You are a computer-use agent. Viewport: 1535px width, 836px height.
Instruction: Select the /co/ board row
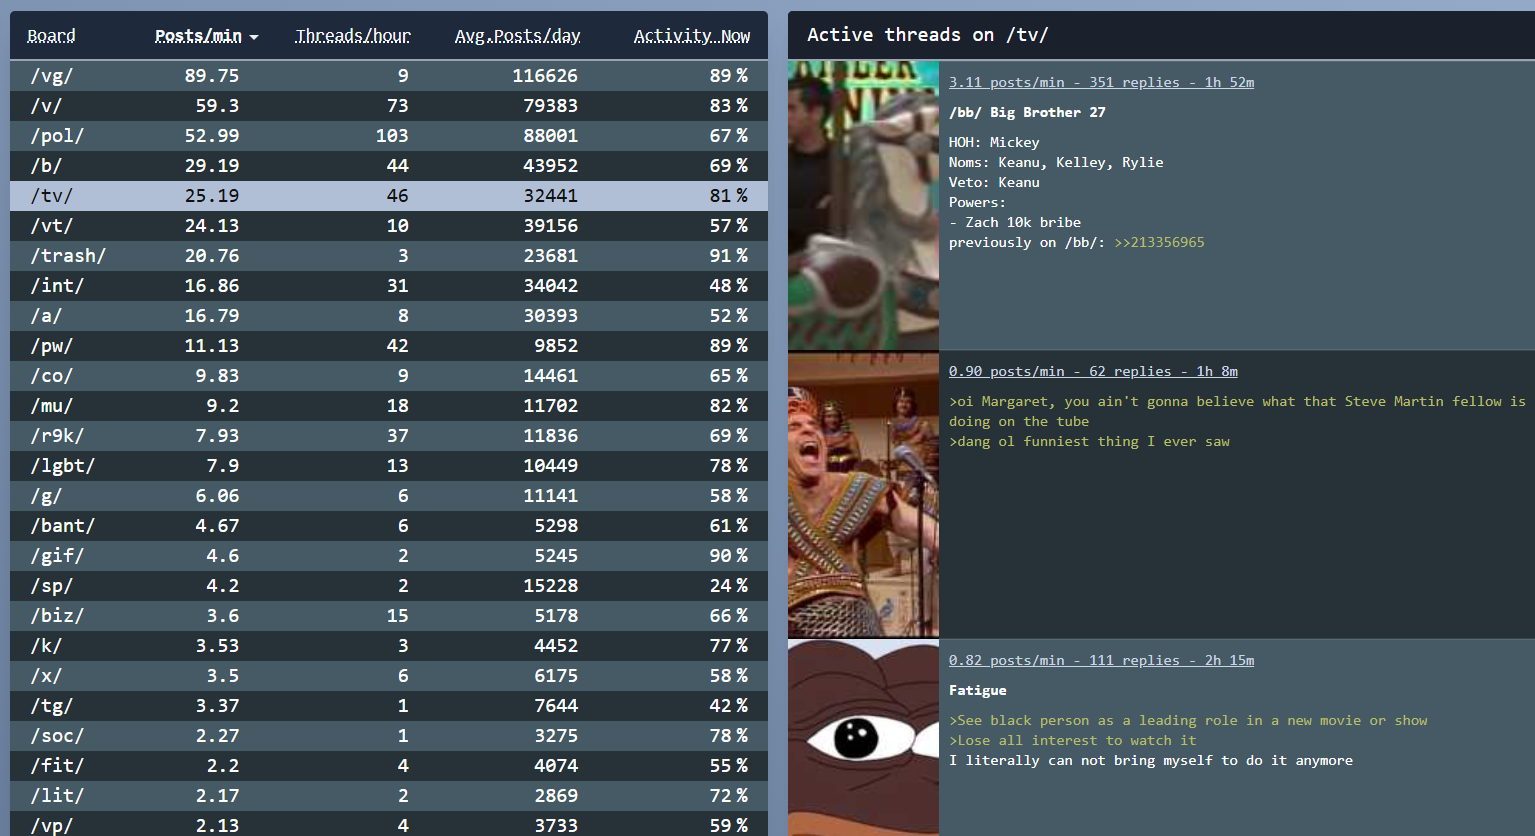point(389,376)
